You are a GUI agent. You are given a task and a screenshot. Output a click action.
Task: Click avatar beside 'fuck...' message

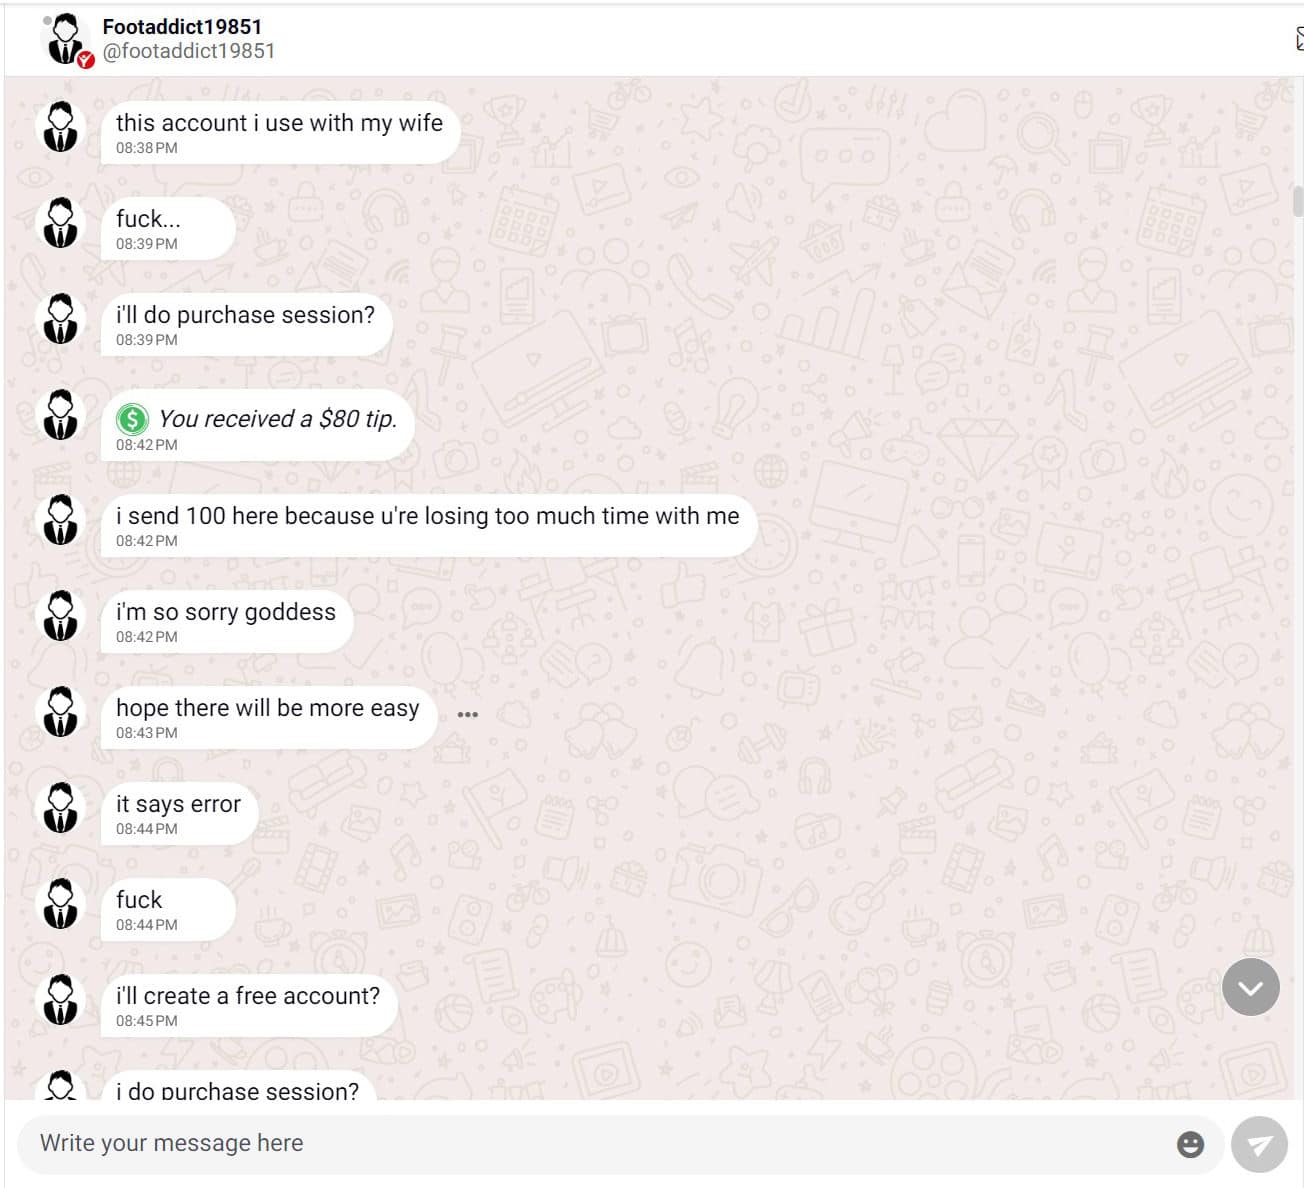[x=61, y=223]
